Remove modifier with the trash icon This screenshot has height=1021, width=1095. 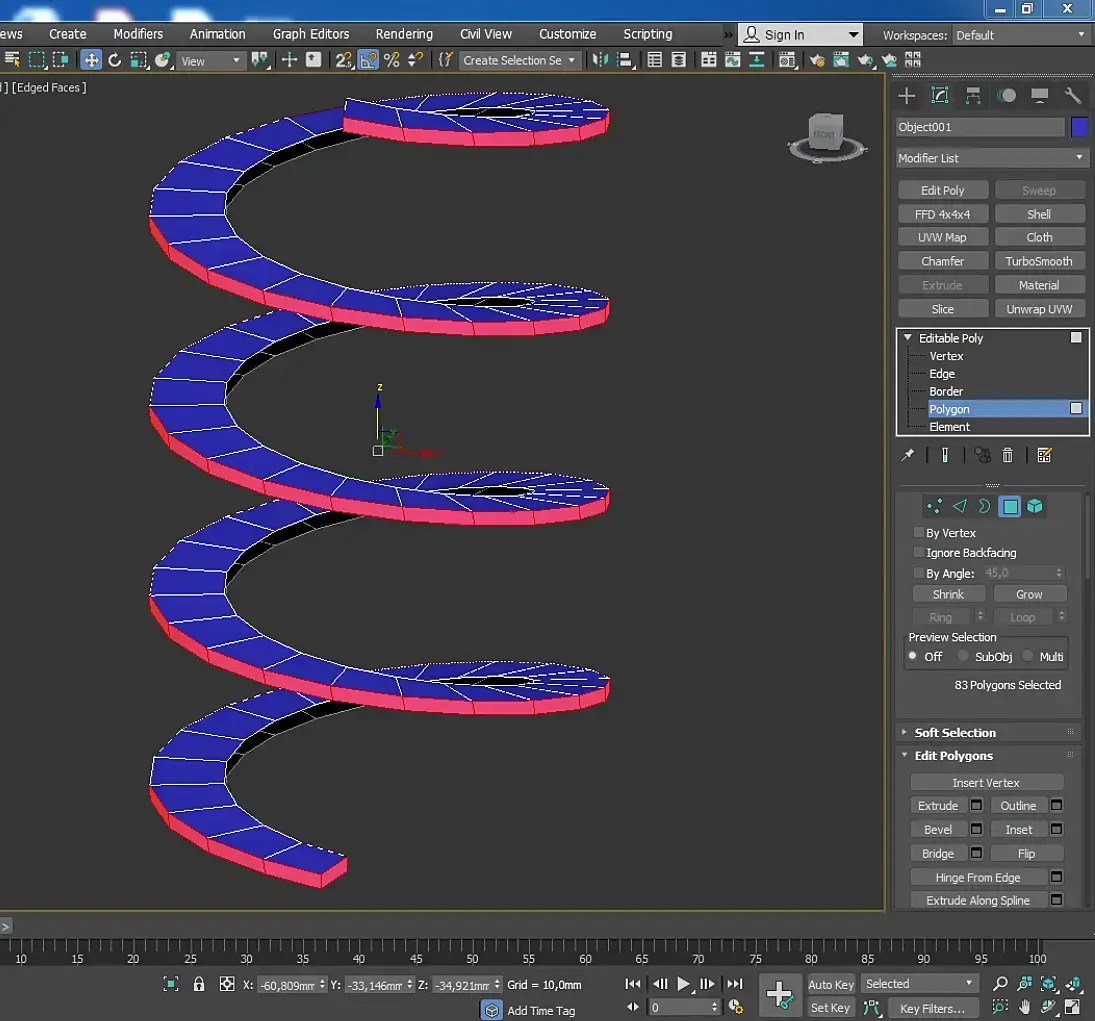coord(1008,456)
